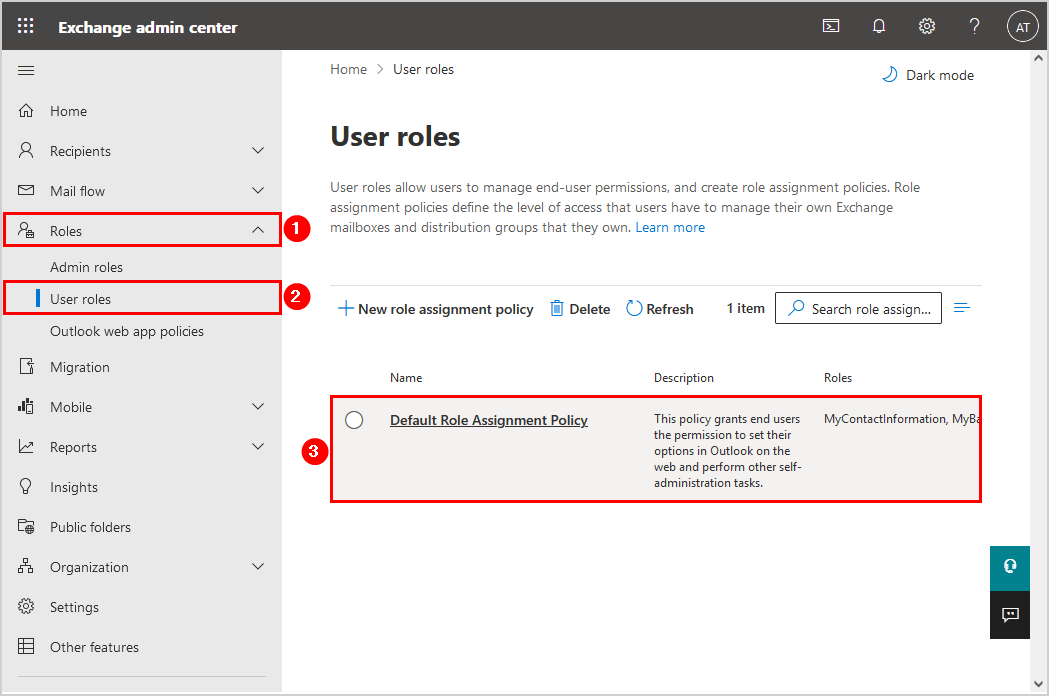Collapse the navigation hamburger menu
1049x696 pixels.
[x=26, y=70]
